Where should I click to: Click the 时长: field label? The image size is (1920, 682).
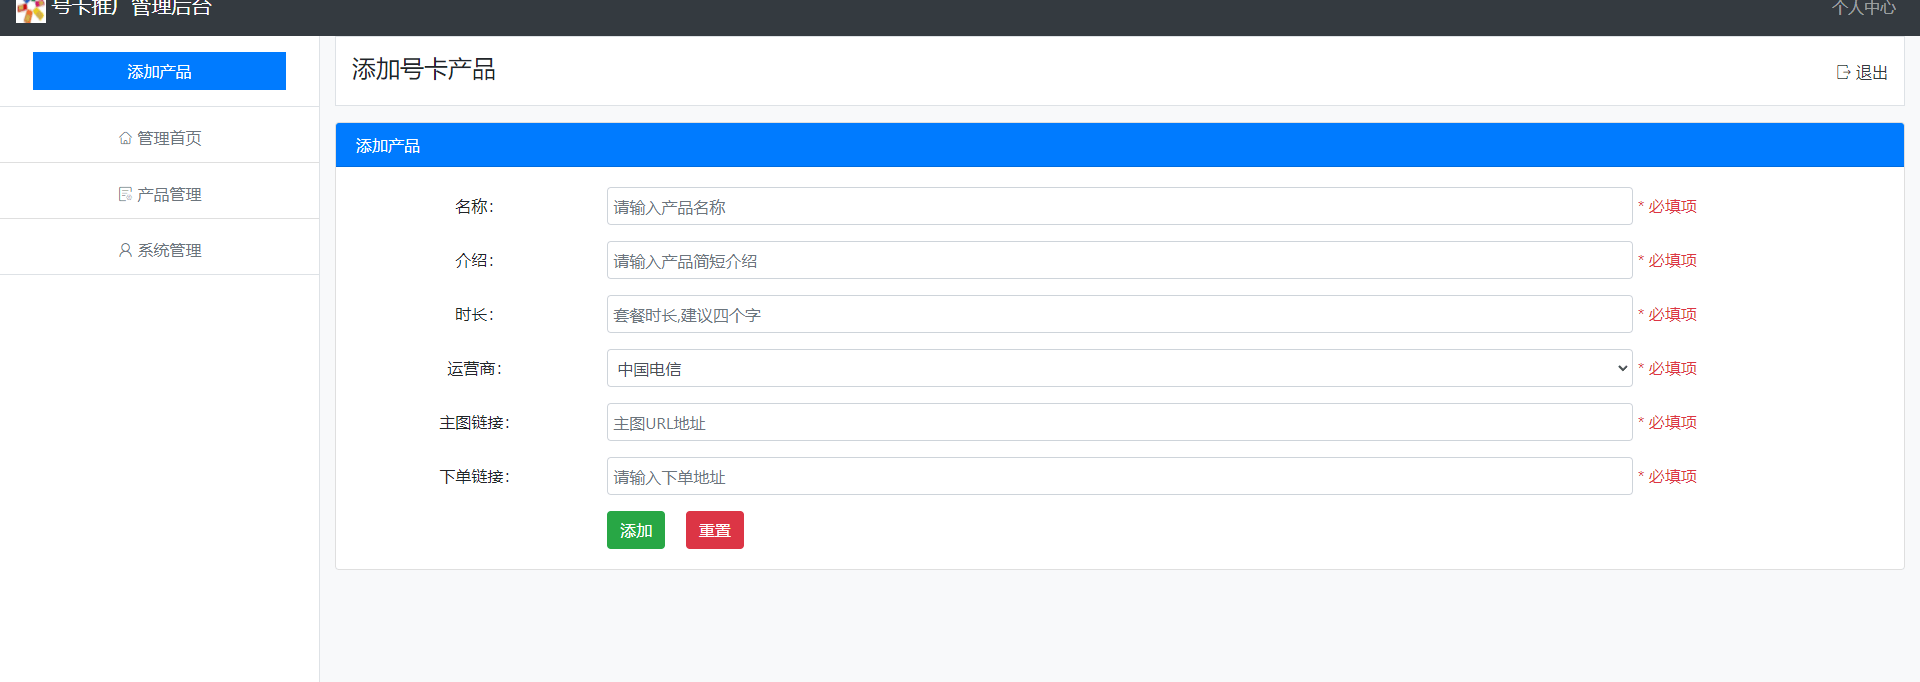(x=474, y=314)
